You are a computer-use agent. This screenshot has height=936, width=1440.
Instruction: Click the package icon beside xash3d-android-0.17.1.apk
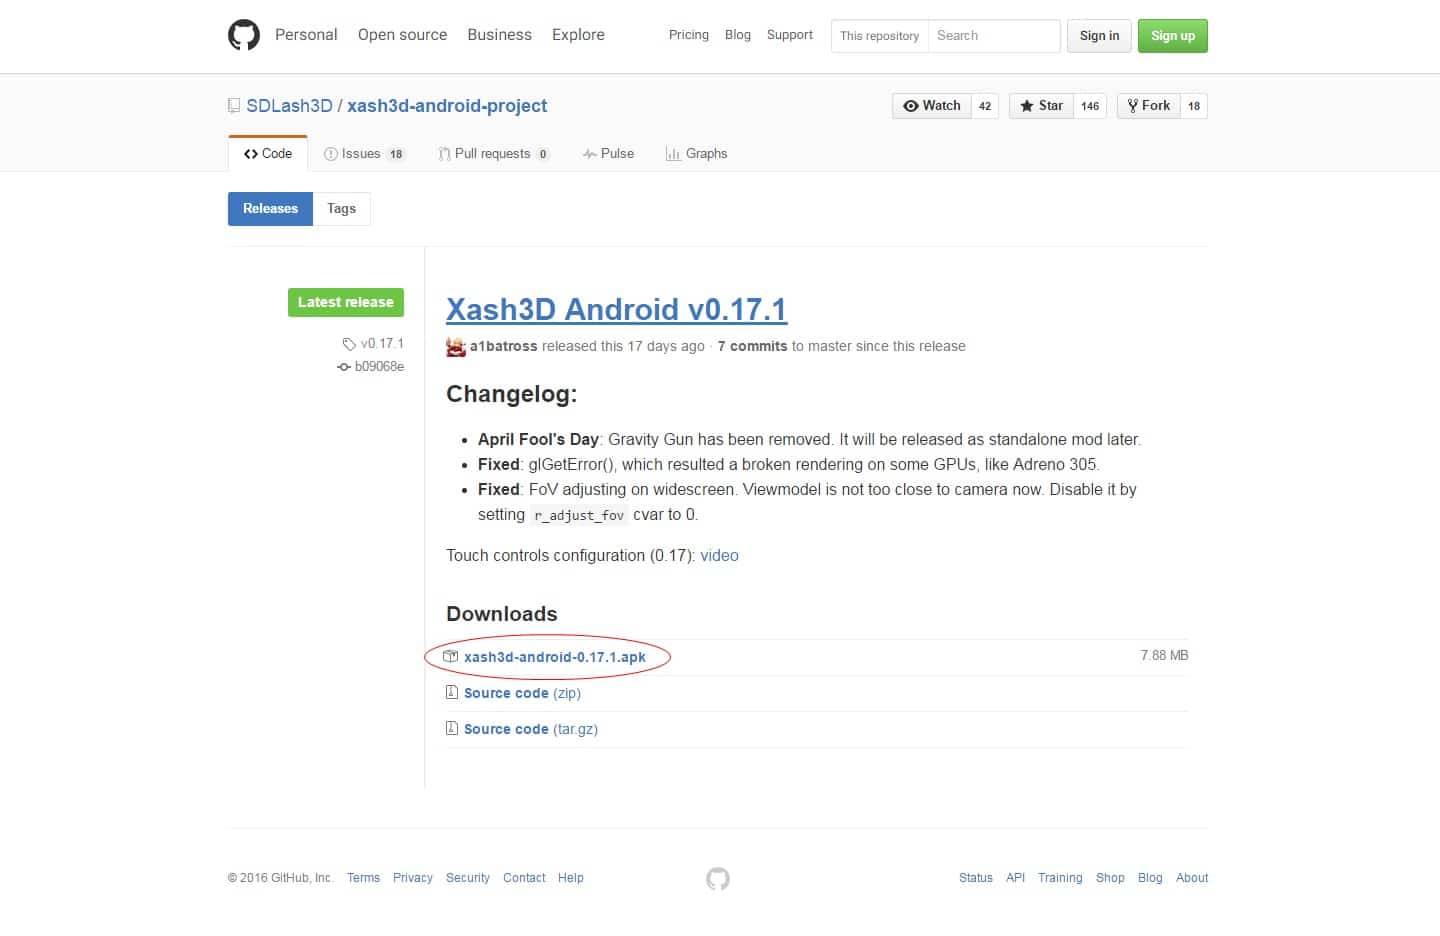tap(451, 657)
